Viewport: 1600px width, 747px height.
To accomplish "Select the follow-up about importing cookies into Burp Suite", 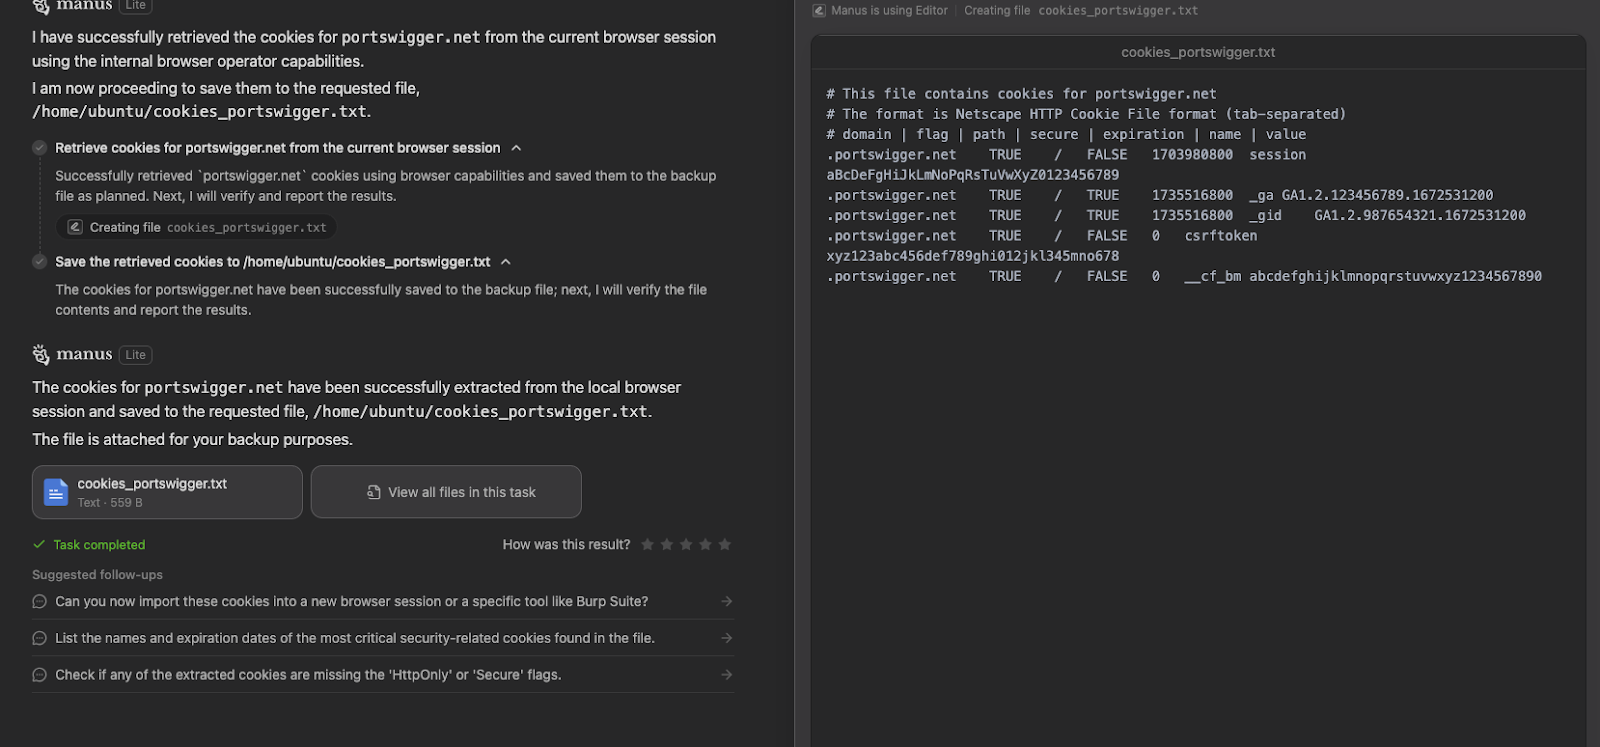I will coord(383,602).
